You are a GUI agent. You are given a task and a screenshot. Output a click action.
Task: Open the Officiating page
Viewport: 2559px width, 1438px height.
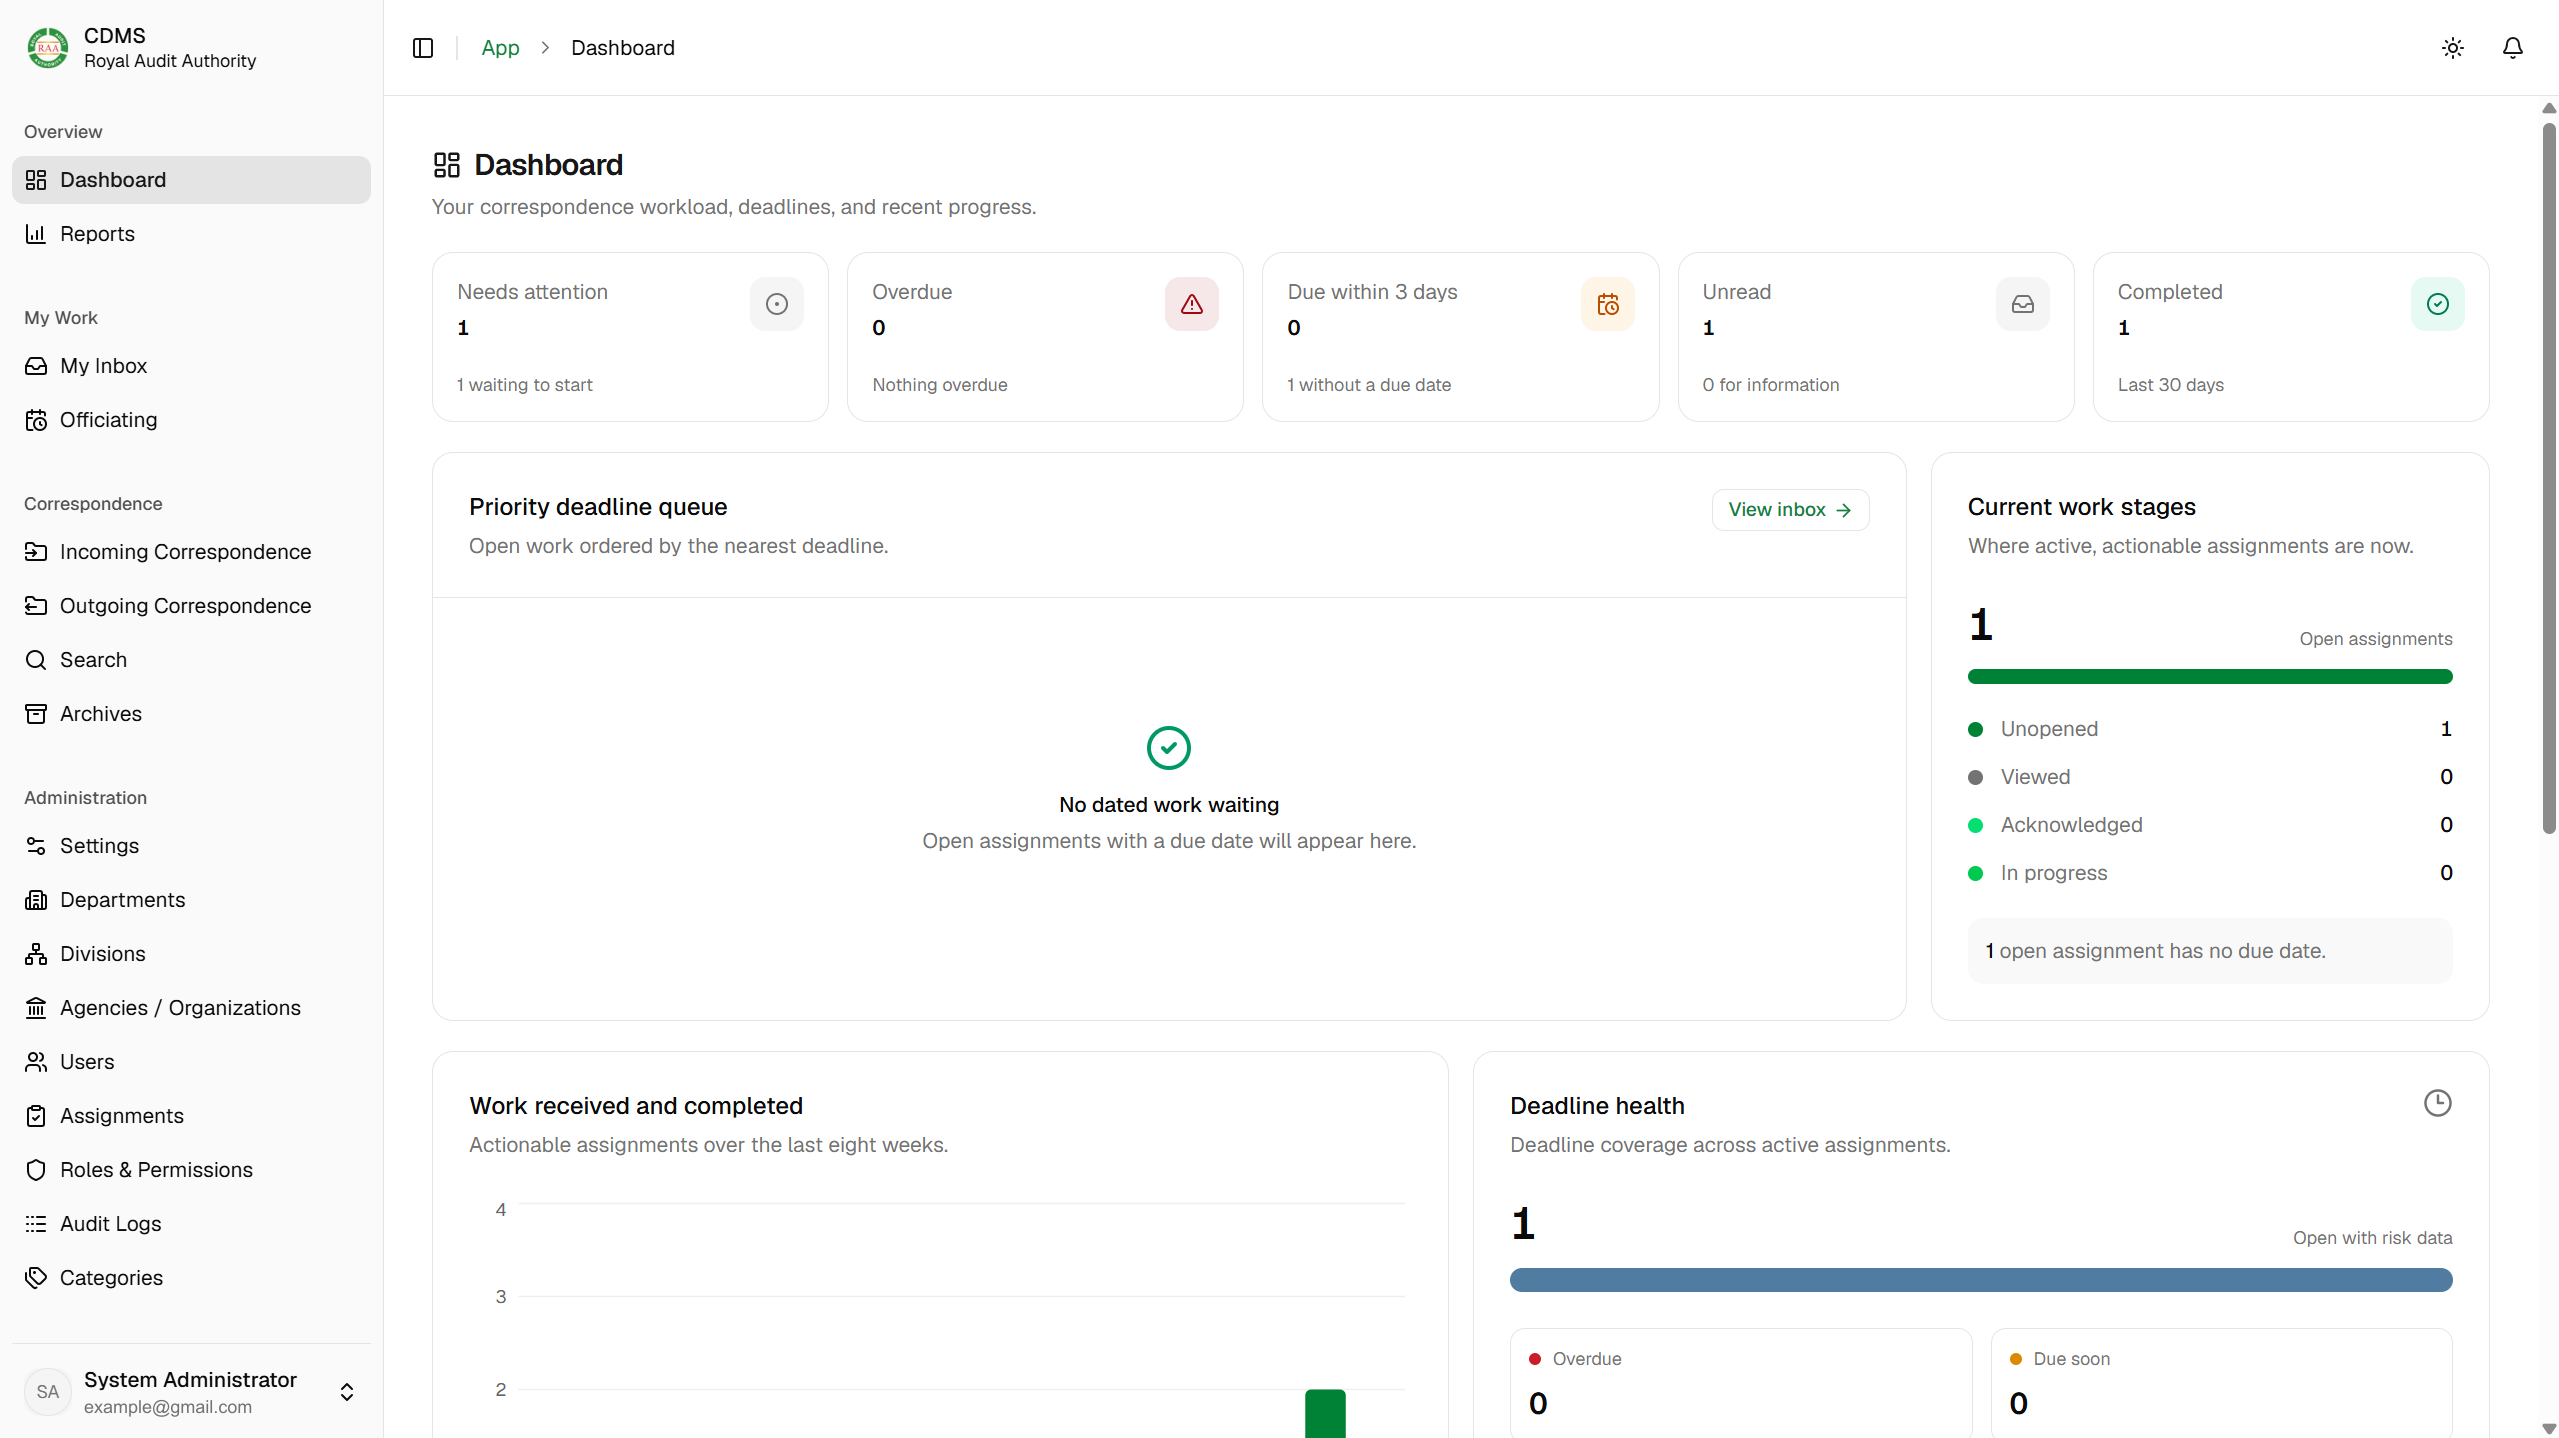point(191,420)
